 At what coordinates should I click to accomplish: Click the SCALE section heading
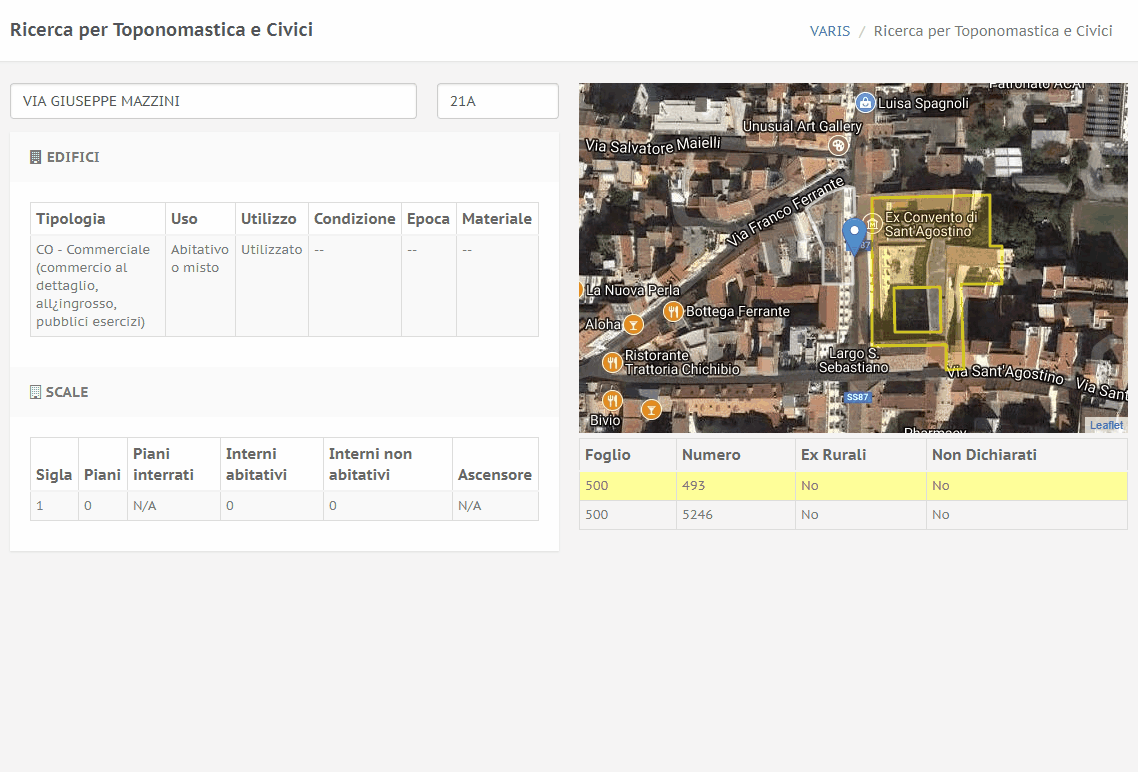pos(67,392)
